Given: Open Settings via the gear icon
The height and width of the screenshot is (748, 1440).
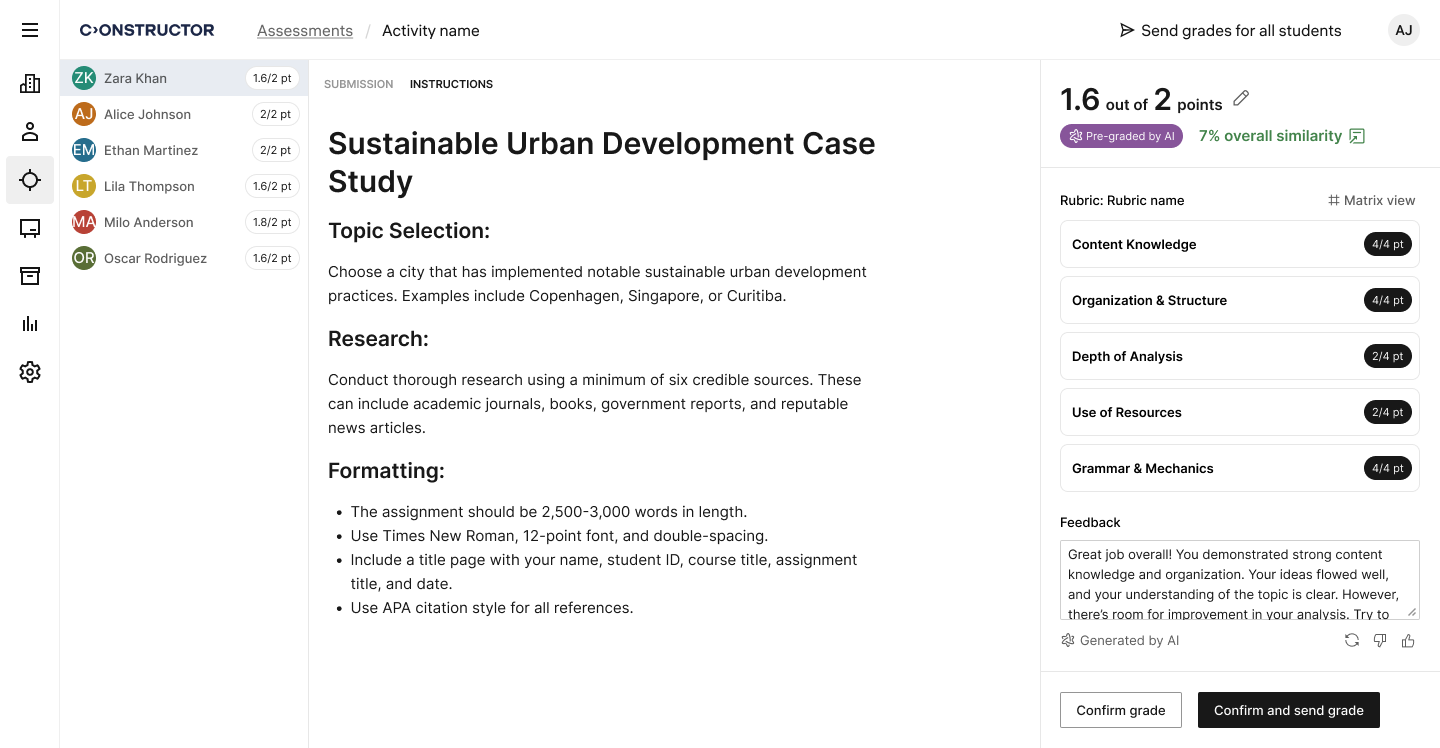Looking at the screenshot, I should 30,372.
